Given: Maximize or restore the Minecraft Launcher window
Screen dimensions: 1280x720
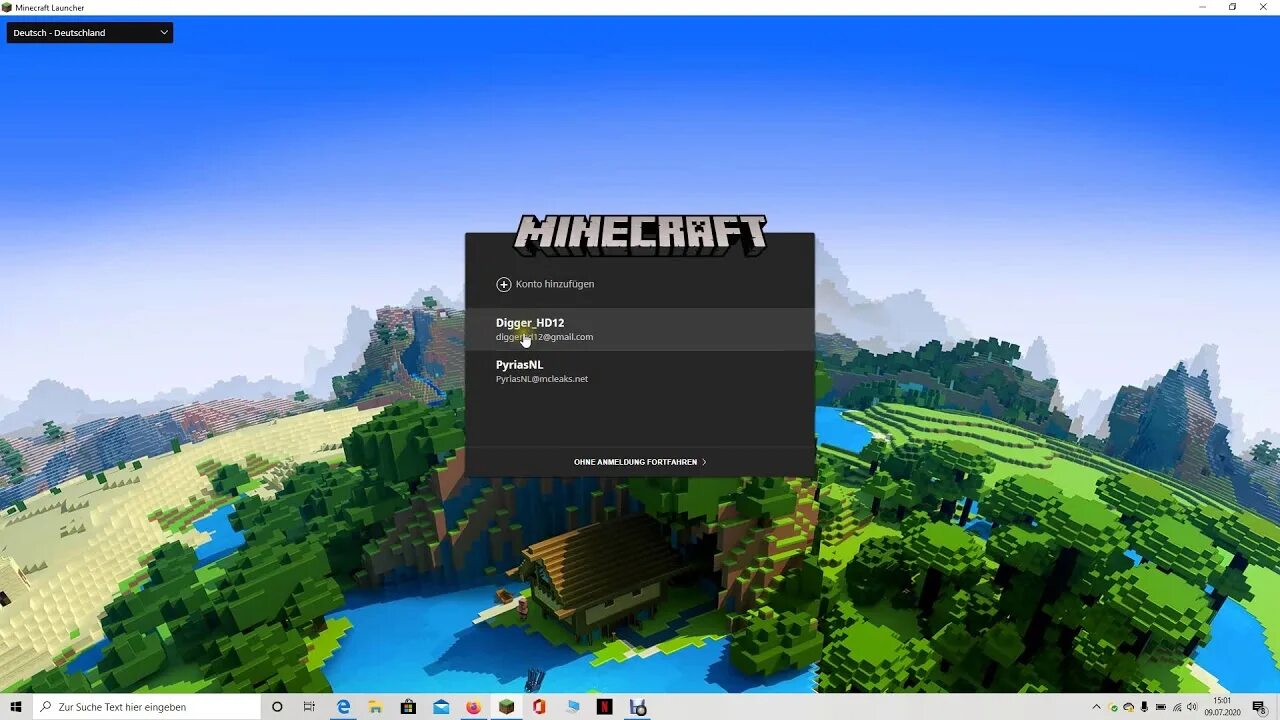Looking at the screenshot, I should pyautogui.click(x=1233, y=7).
